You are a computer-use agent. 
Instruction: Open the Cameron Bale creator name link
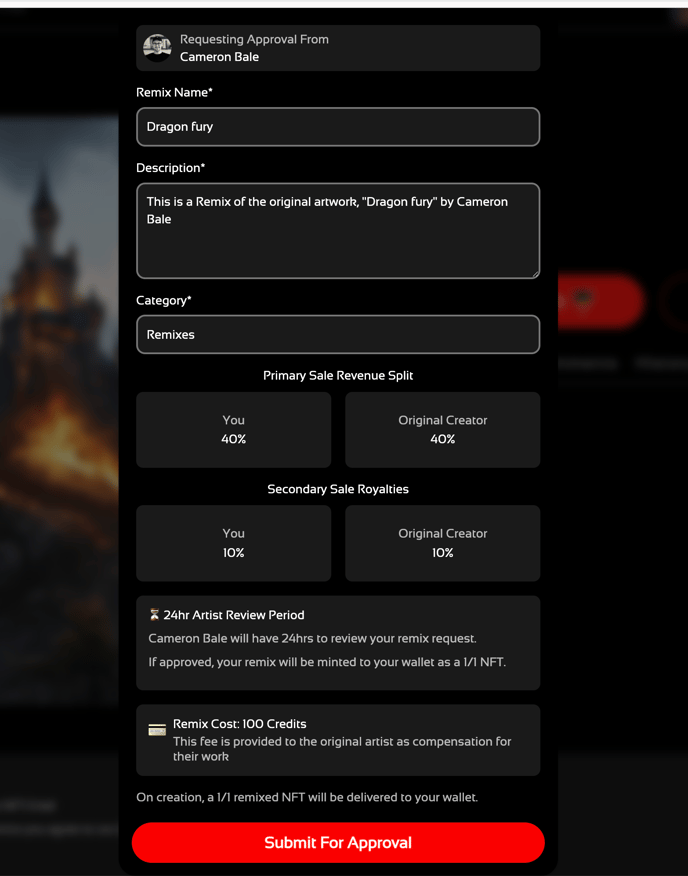pyautogui.click(x=219, y=57)
